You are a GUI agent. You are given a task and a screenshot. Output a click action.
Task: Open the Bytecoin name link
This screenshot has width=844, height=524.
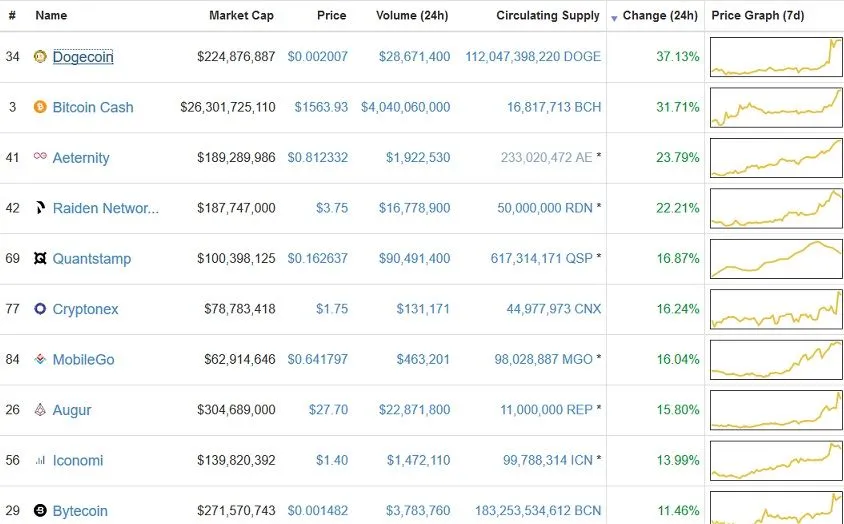tap(80, 511)
